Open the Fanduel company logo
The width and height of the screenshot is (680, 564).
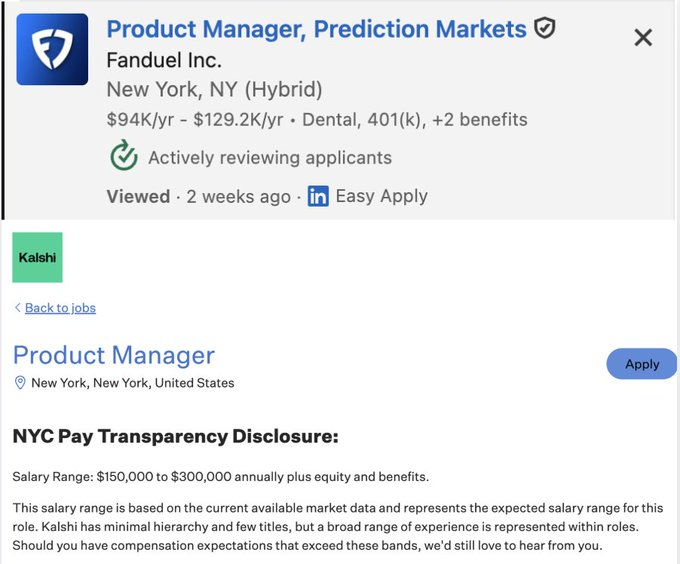52,49
